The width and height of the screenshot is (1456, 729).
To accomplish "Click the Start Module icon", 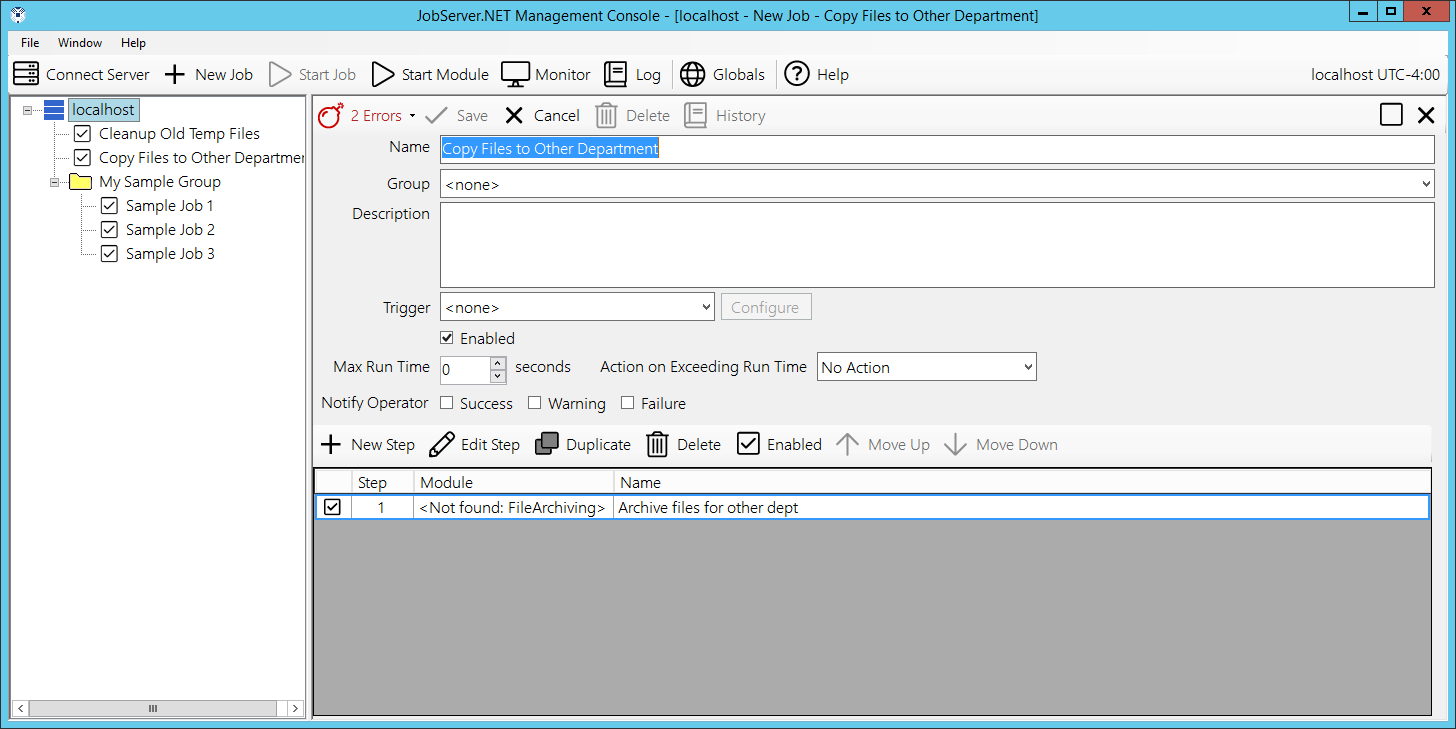I will tap(383, 74).
